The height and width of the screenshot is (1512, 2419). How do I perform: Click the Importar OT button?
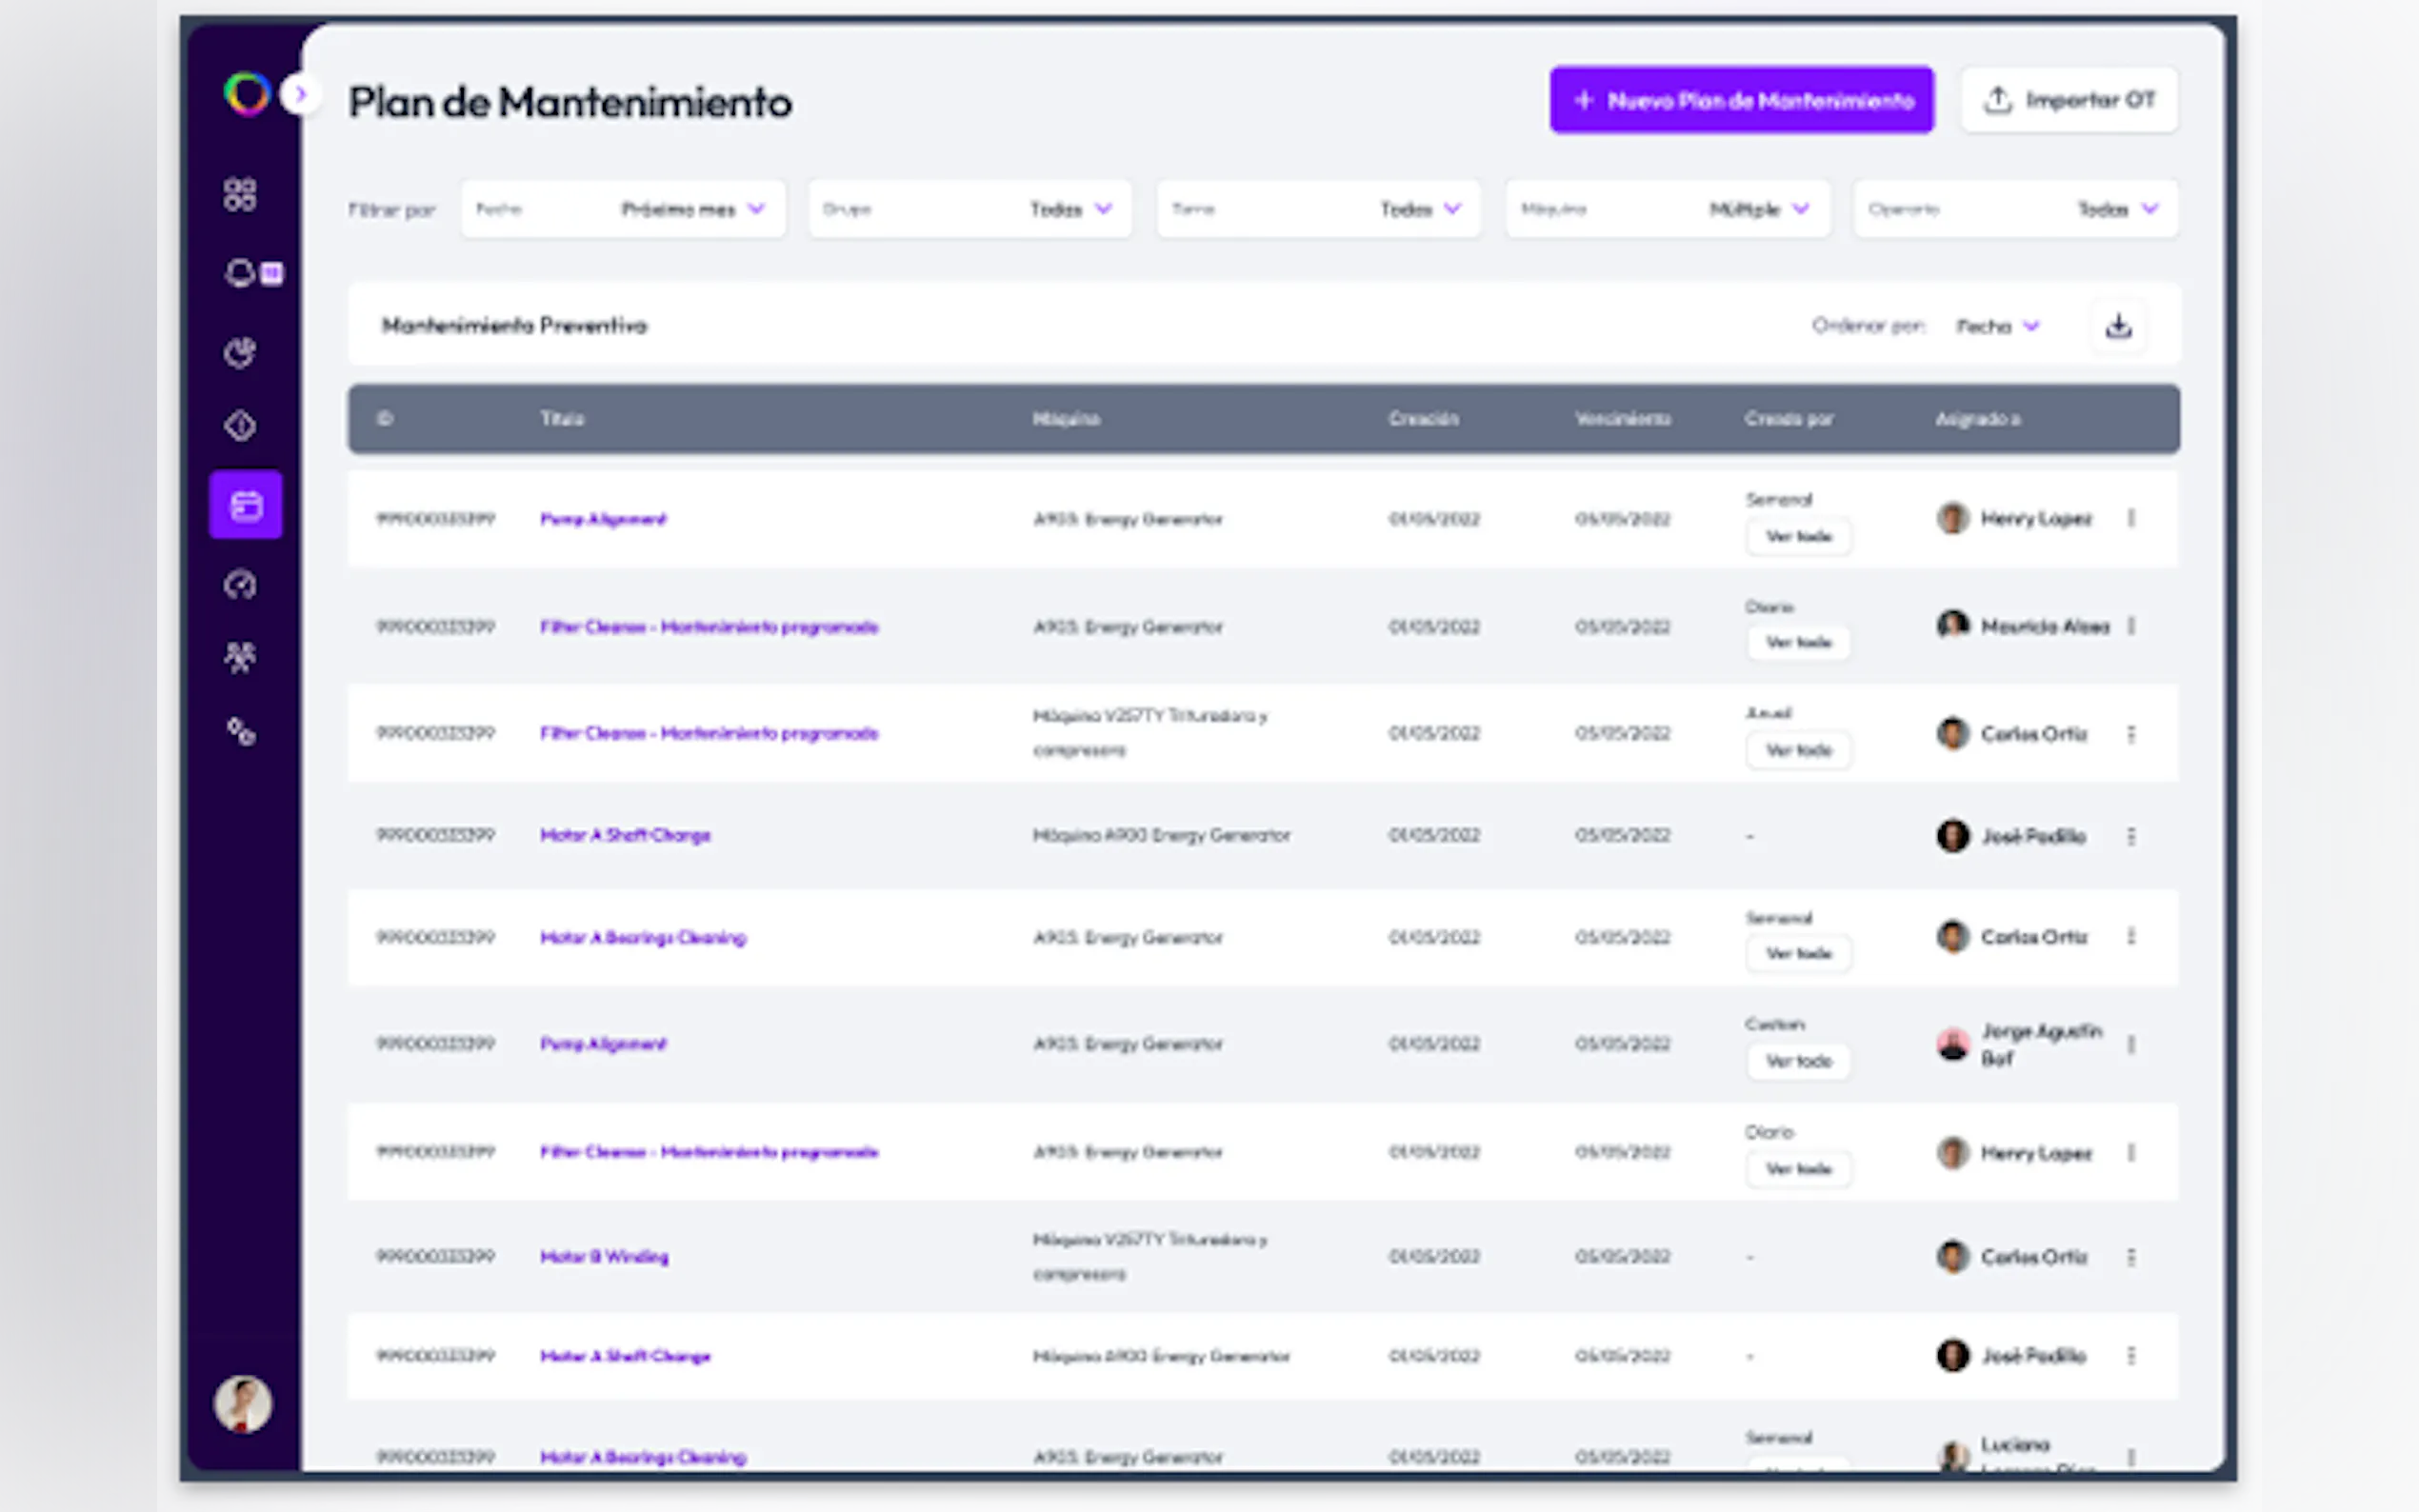pos(2069,100)
